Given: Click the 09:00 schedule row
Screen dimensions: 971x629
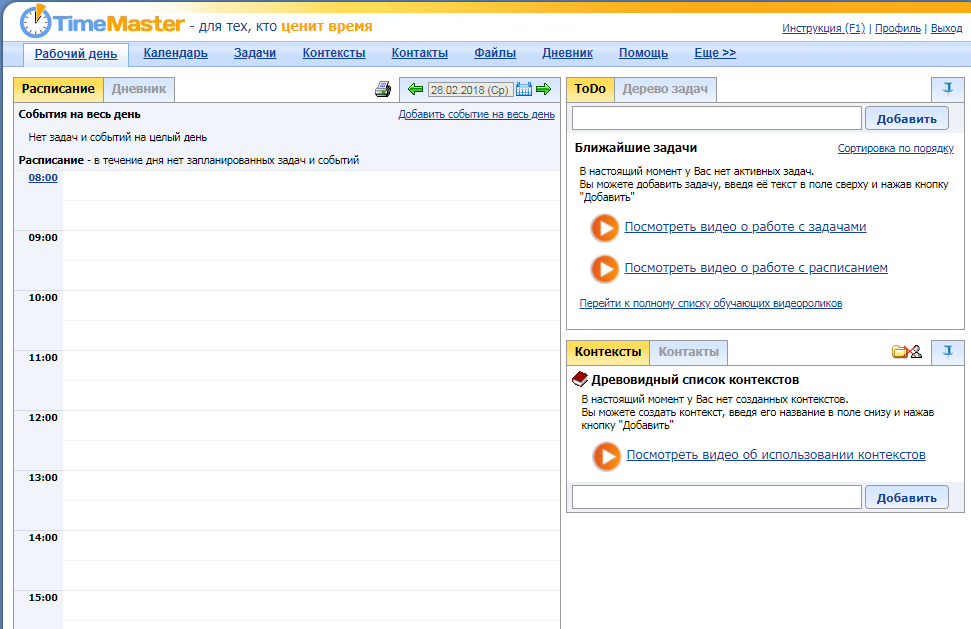Looking at the screenshot, I should click(287, 261).
